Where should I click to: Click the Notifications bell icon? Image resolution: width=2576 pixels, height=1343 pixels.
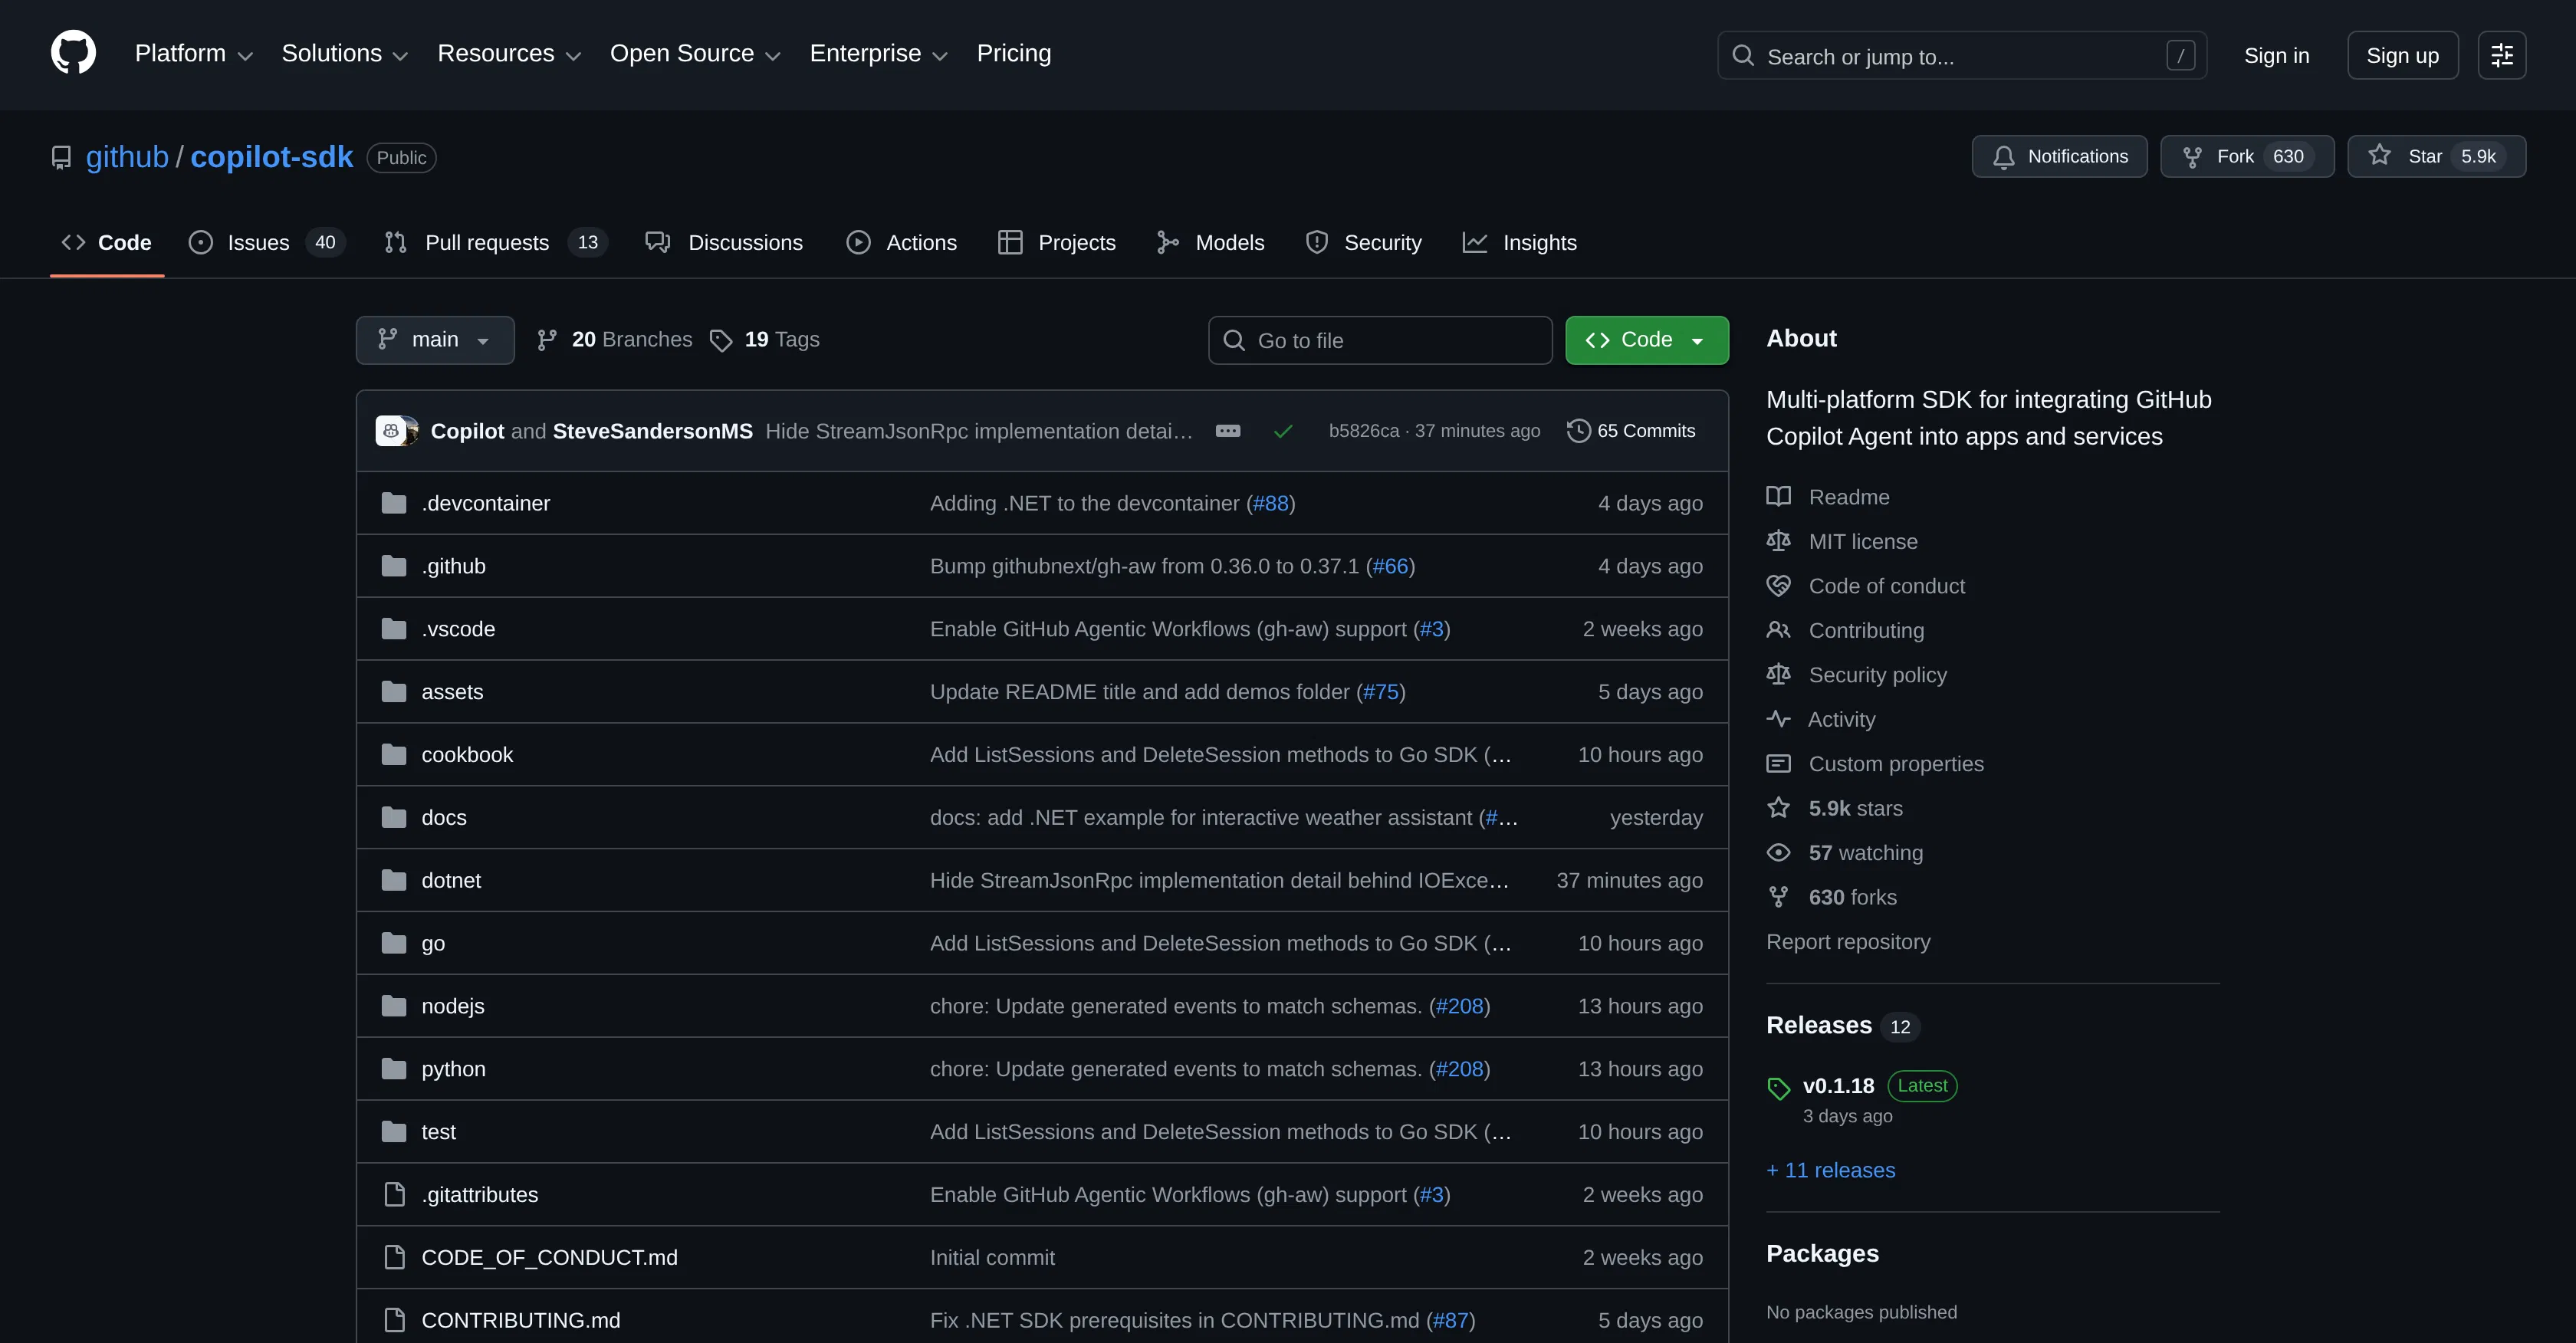[2004, 156]
